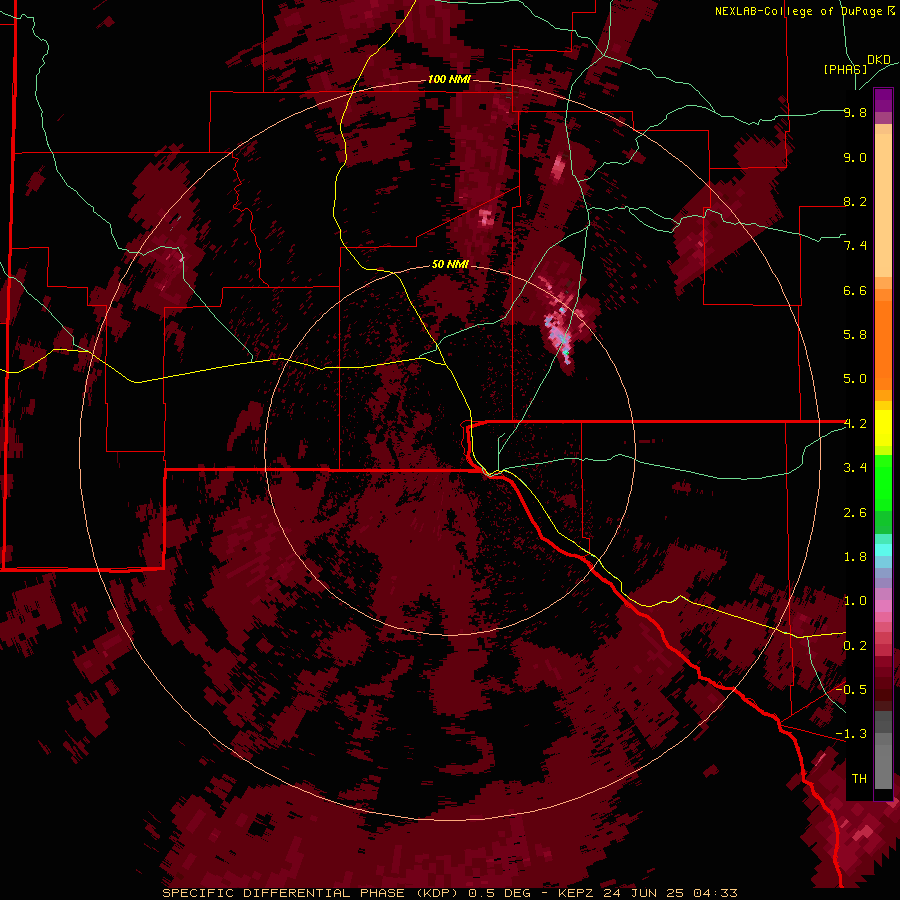This screenshot has height=900, width=900.
Task: Click the 3.4 value on the color scale
Action: click(x=855, y=468)
